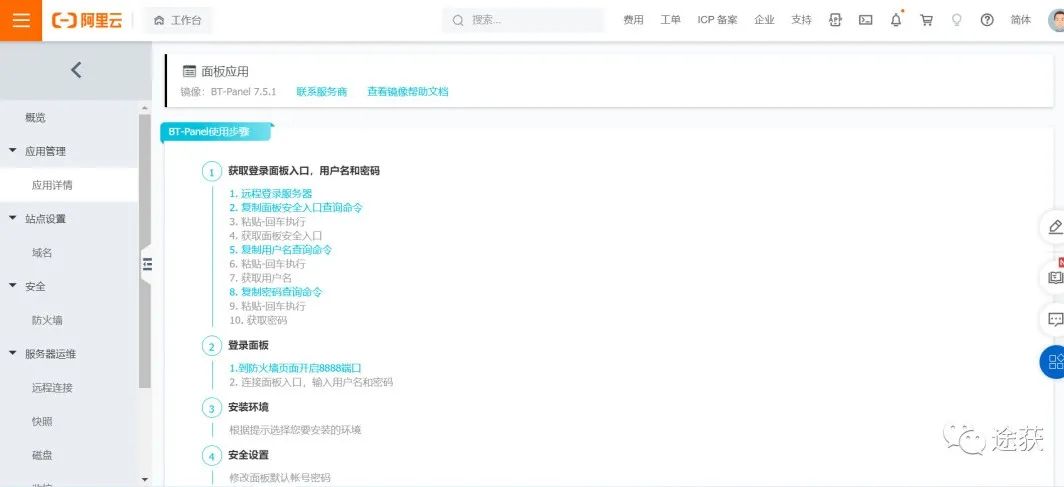
Task: Open the help question mark icon
Action: click(x=987, y=20)
